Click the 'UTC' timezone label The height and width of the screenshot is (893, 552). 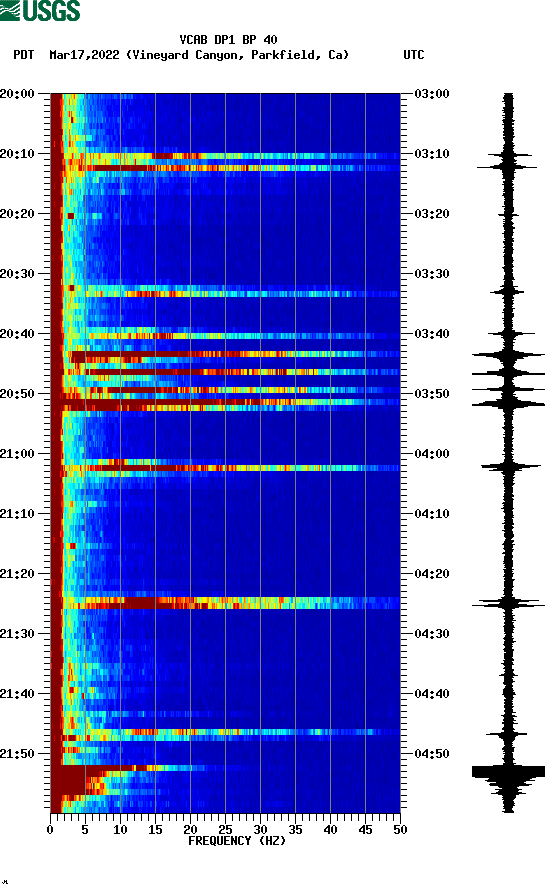pyautogui.click(x=414, y=55)
